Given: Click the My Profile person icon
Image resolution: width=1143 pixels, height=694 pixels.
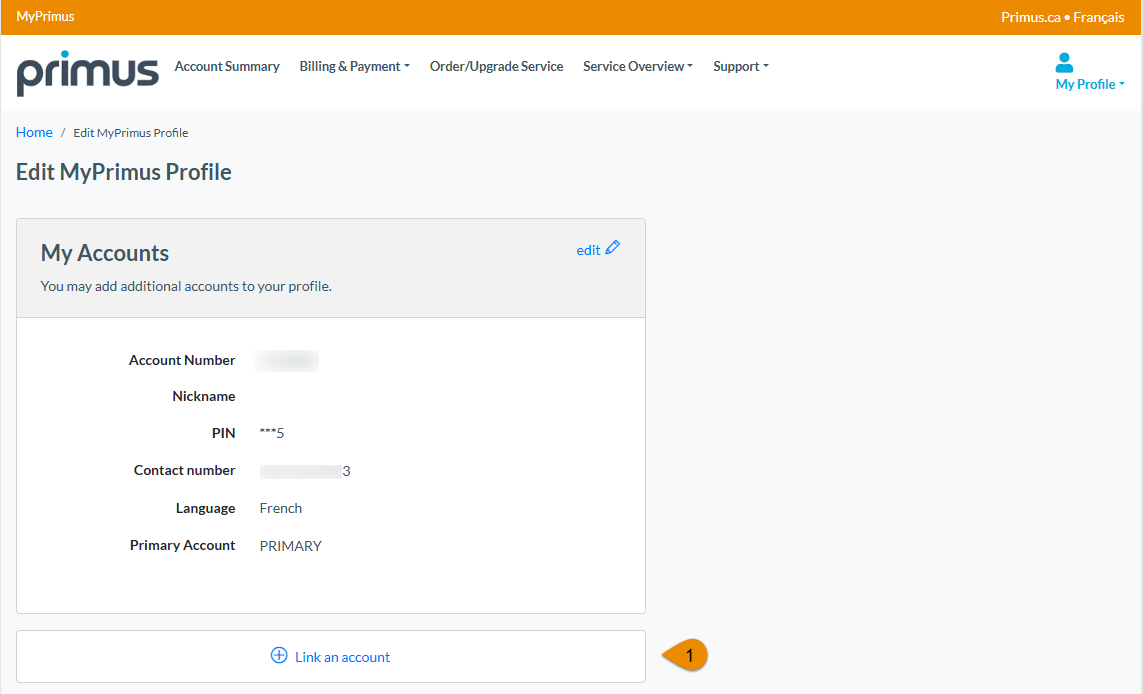Looking at the screenshot, I should (1064, 63).
